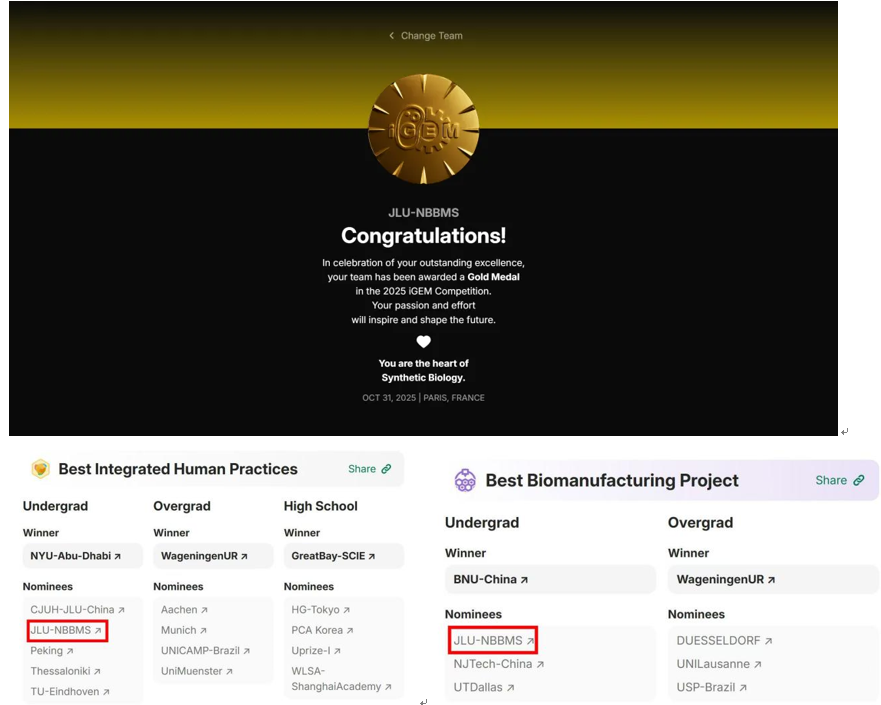
Task: Click the Best Biomanufacturing Project award icon
Action: pyautogui.click(x=465, y=480)
